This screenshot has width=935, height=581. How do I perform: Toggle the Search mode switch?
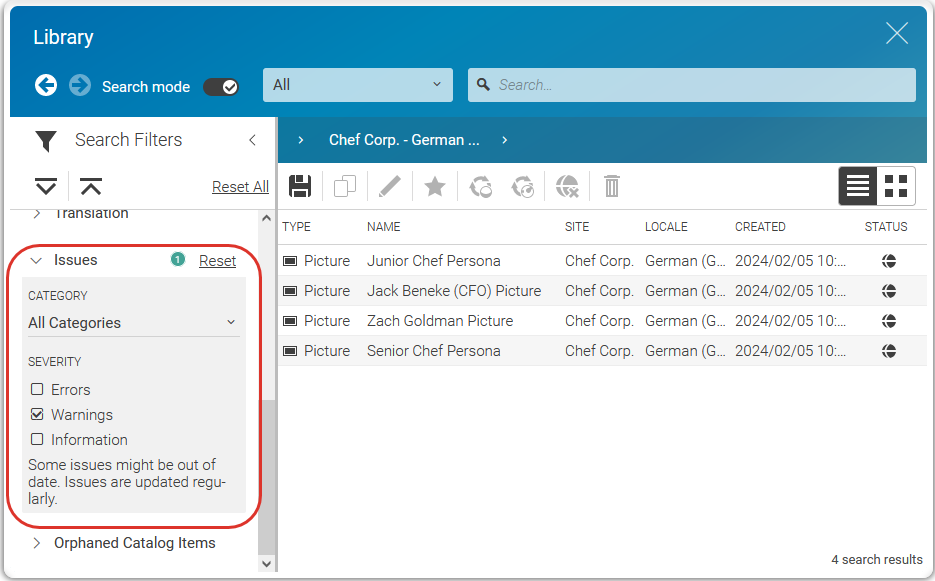pos(221,86)
